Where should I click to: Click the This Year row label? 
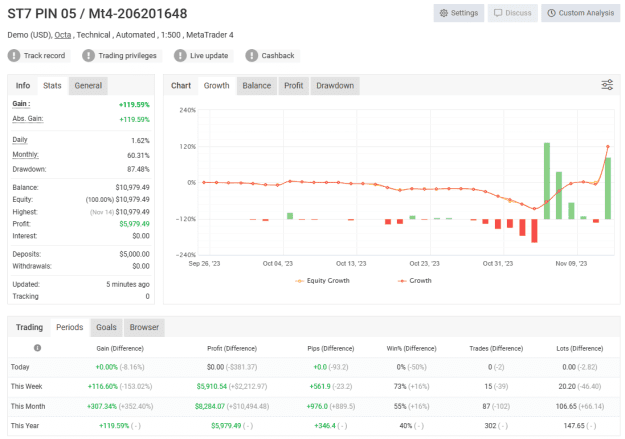click(x=25, y=426)
